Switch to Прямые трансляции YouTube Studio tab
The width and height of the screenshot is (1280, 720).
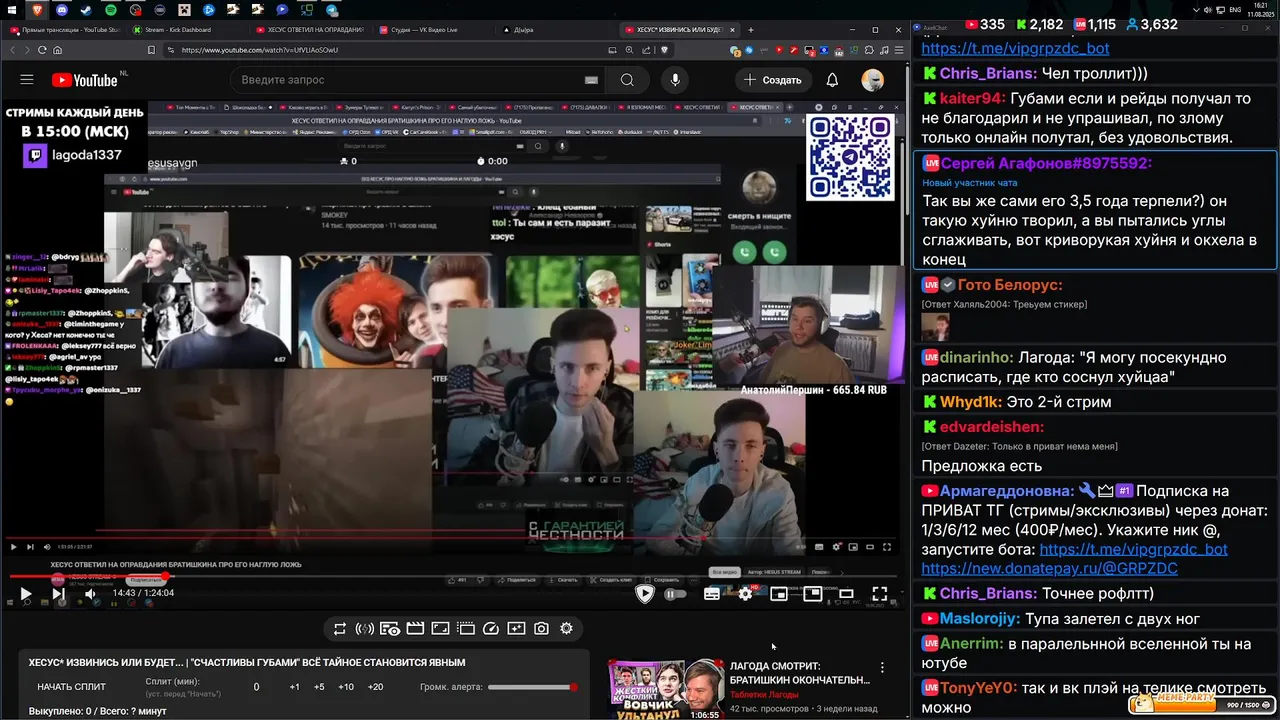pyautogui.click(x=64, y=30)
